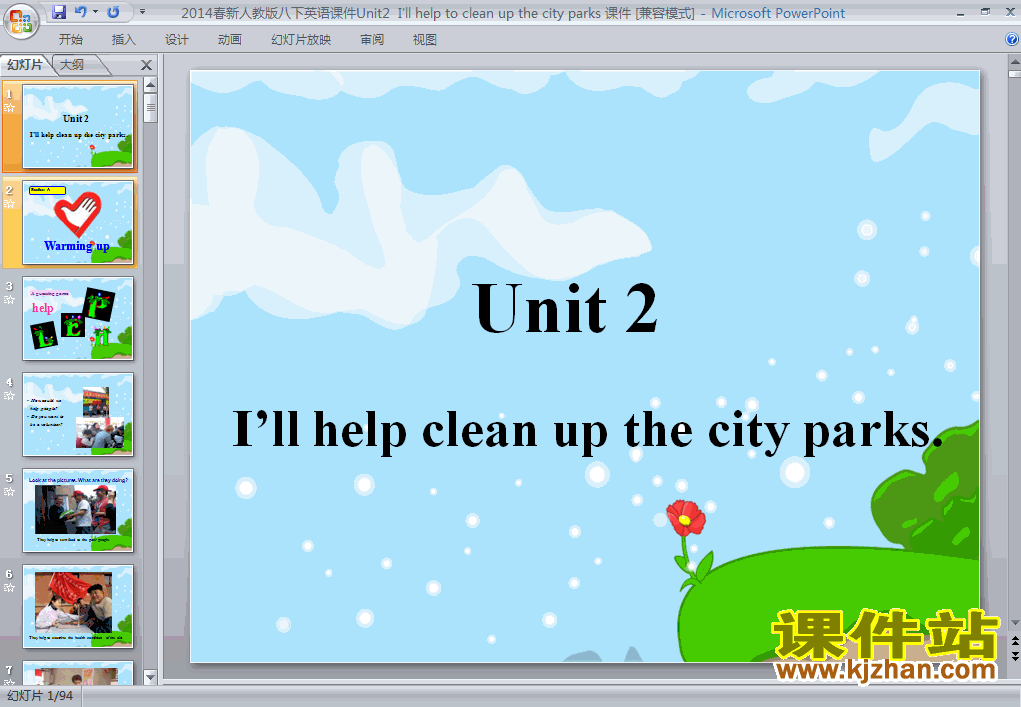The width and height of the screenshot is (1021, 707).
Task: Open the 审阅 ribbon tab
Action: [372, 40]
